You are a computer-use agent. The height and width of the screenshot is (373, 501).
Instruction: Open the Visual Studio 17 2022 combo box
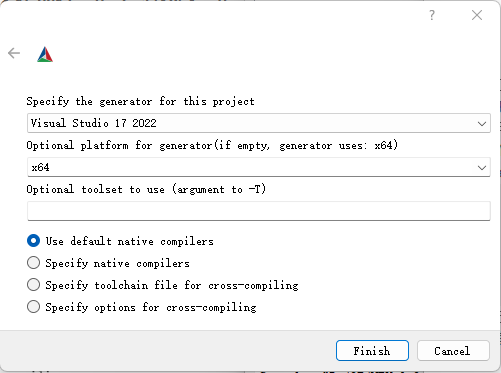point(259,123)
